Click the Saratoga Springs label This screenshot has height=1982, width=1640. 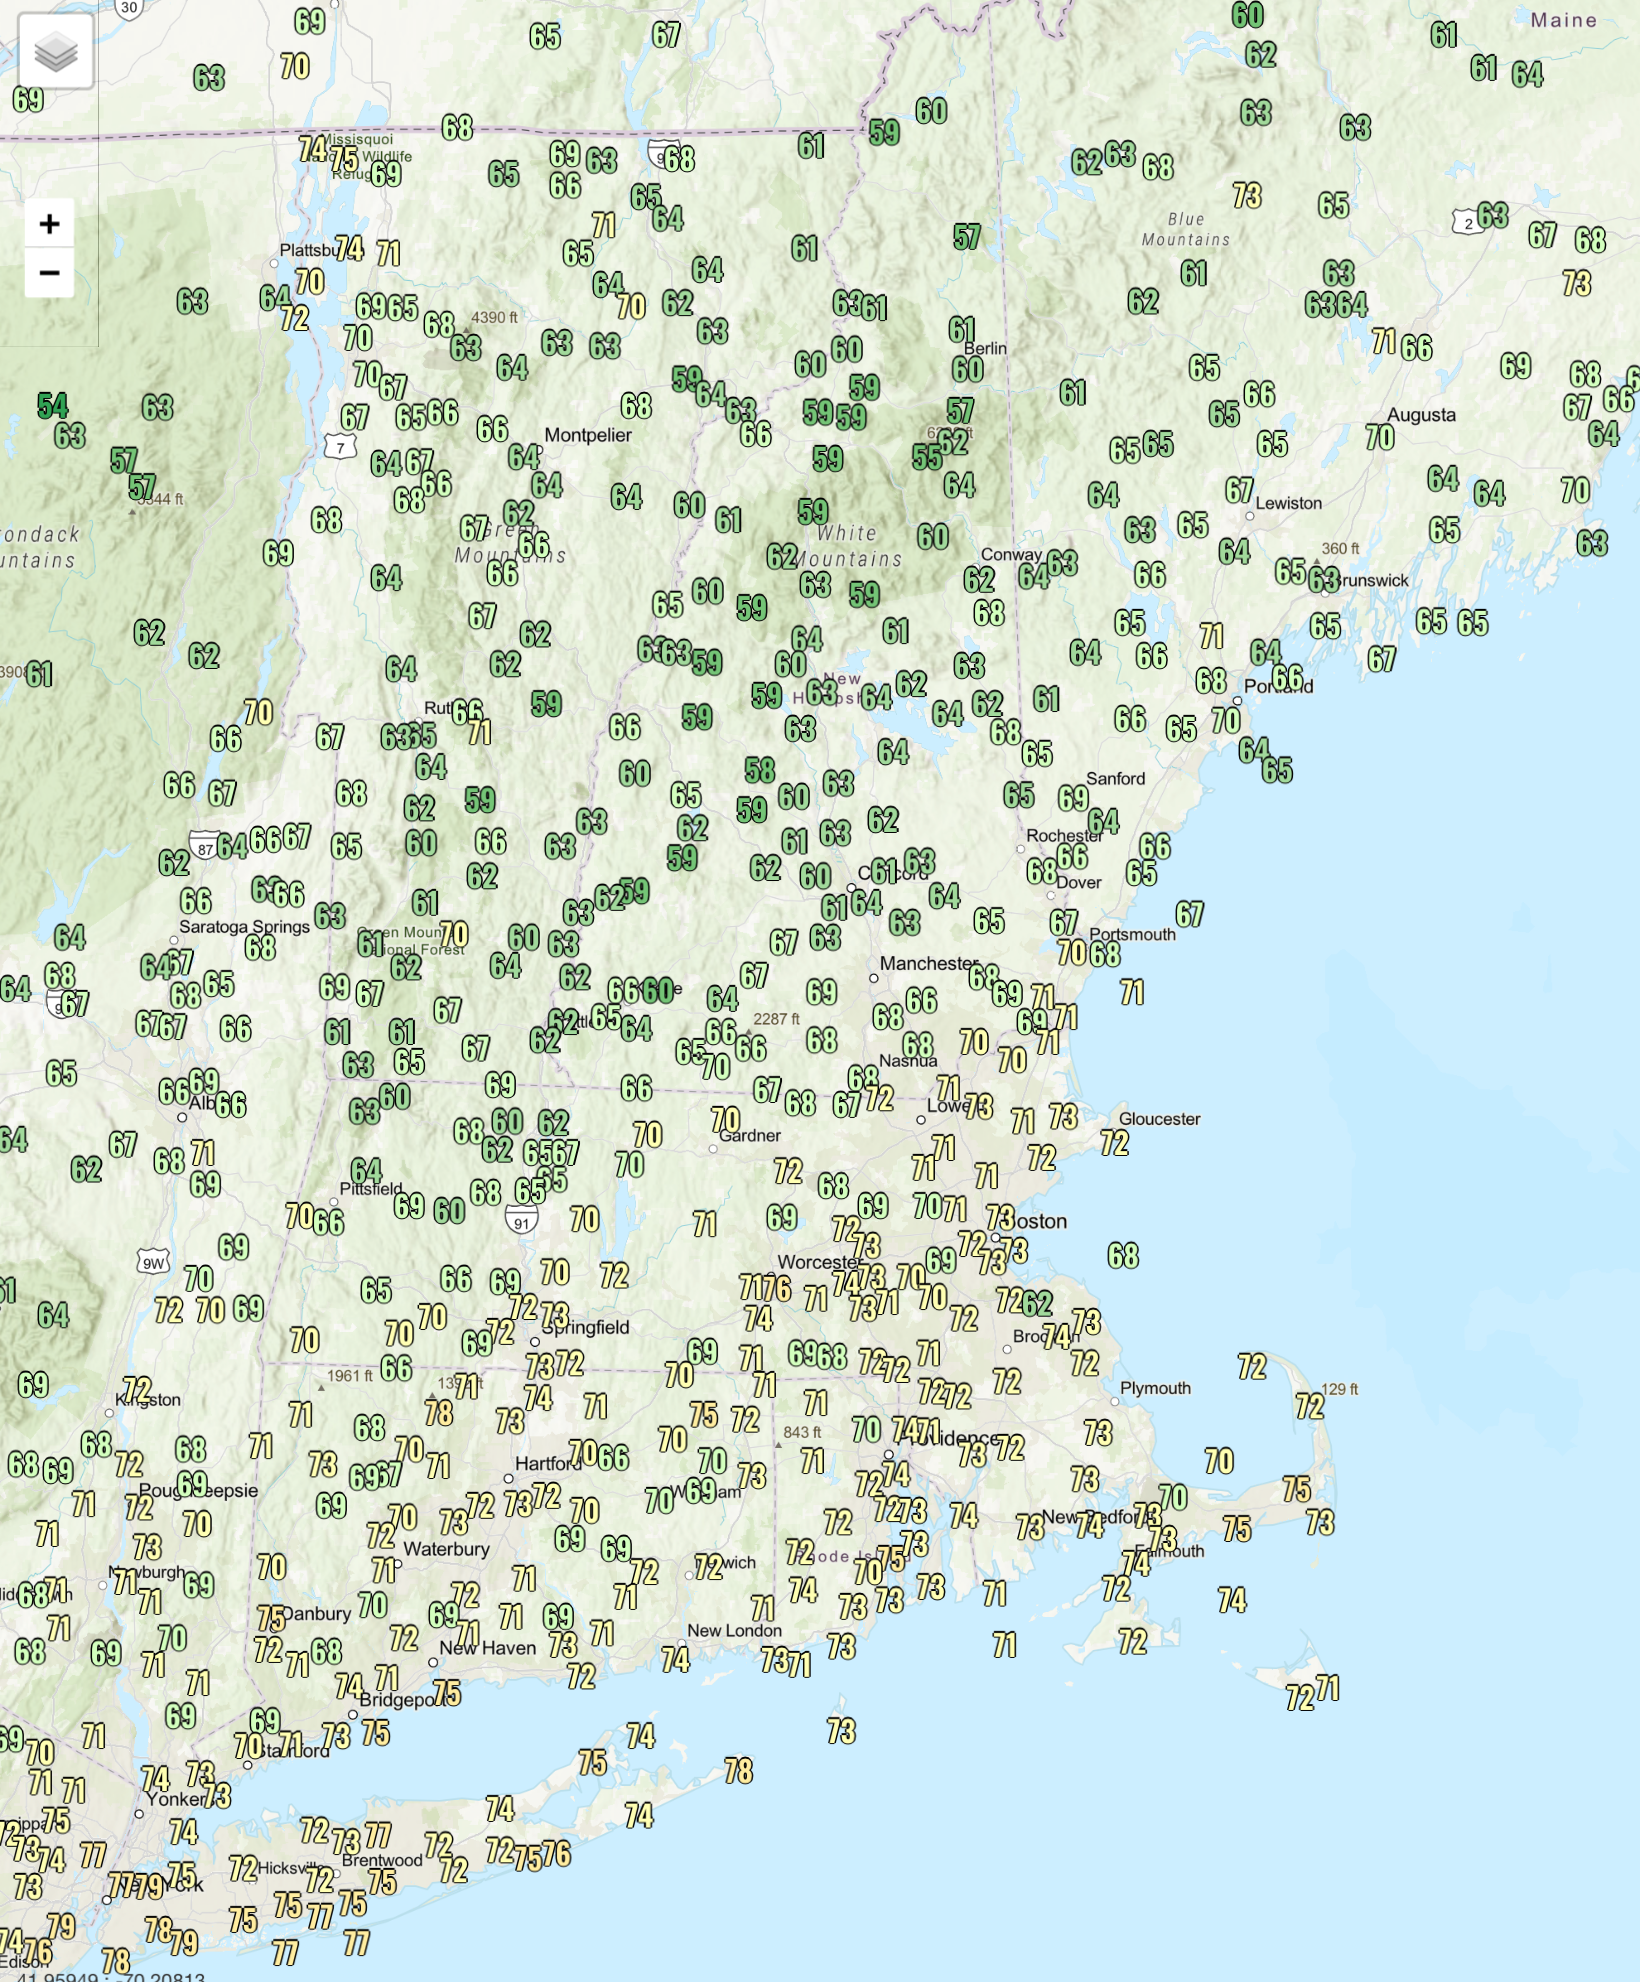(x=245, y=927)
